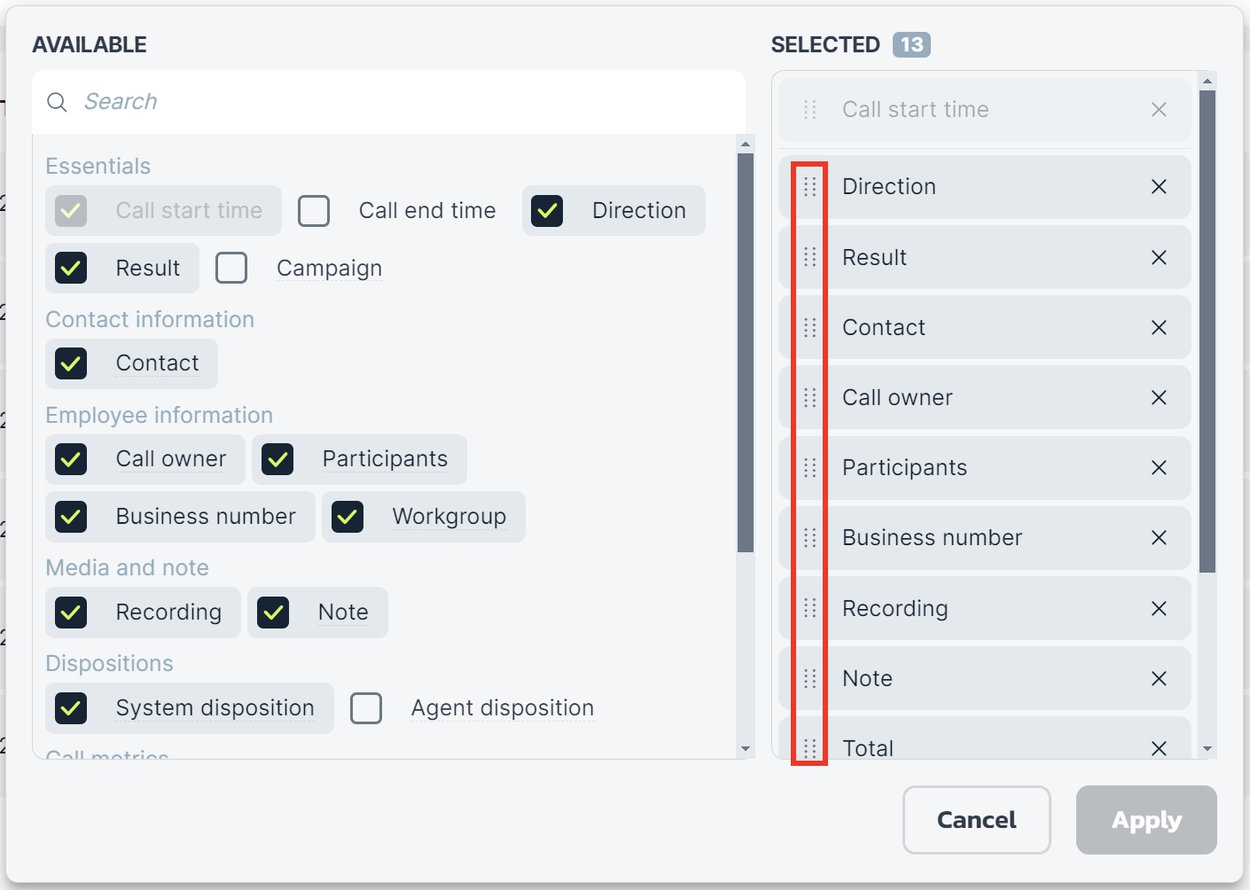The width and height of the screenshot is (1250, 890).
Task: Remove Note from the selected list
Action: coord(1159,678)
